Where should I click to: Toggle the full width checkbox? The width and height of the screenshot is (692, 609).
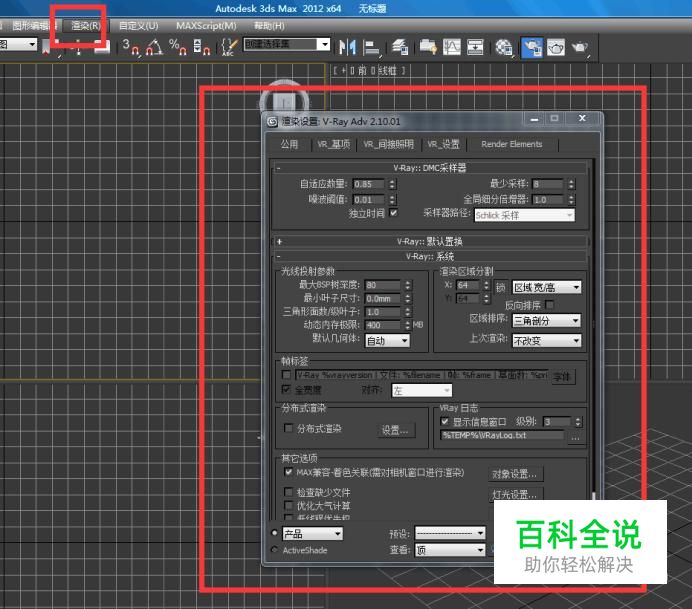[286, 390]
